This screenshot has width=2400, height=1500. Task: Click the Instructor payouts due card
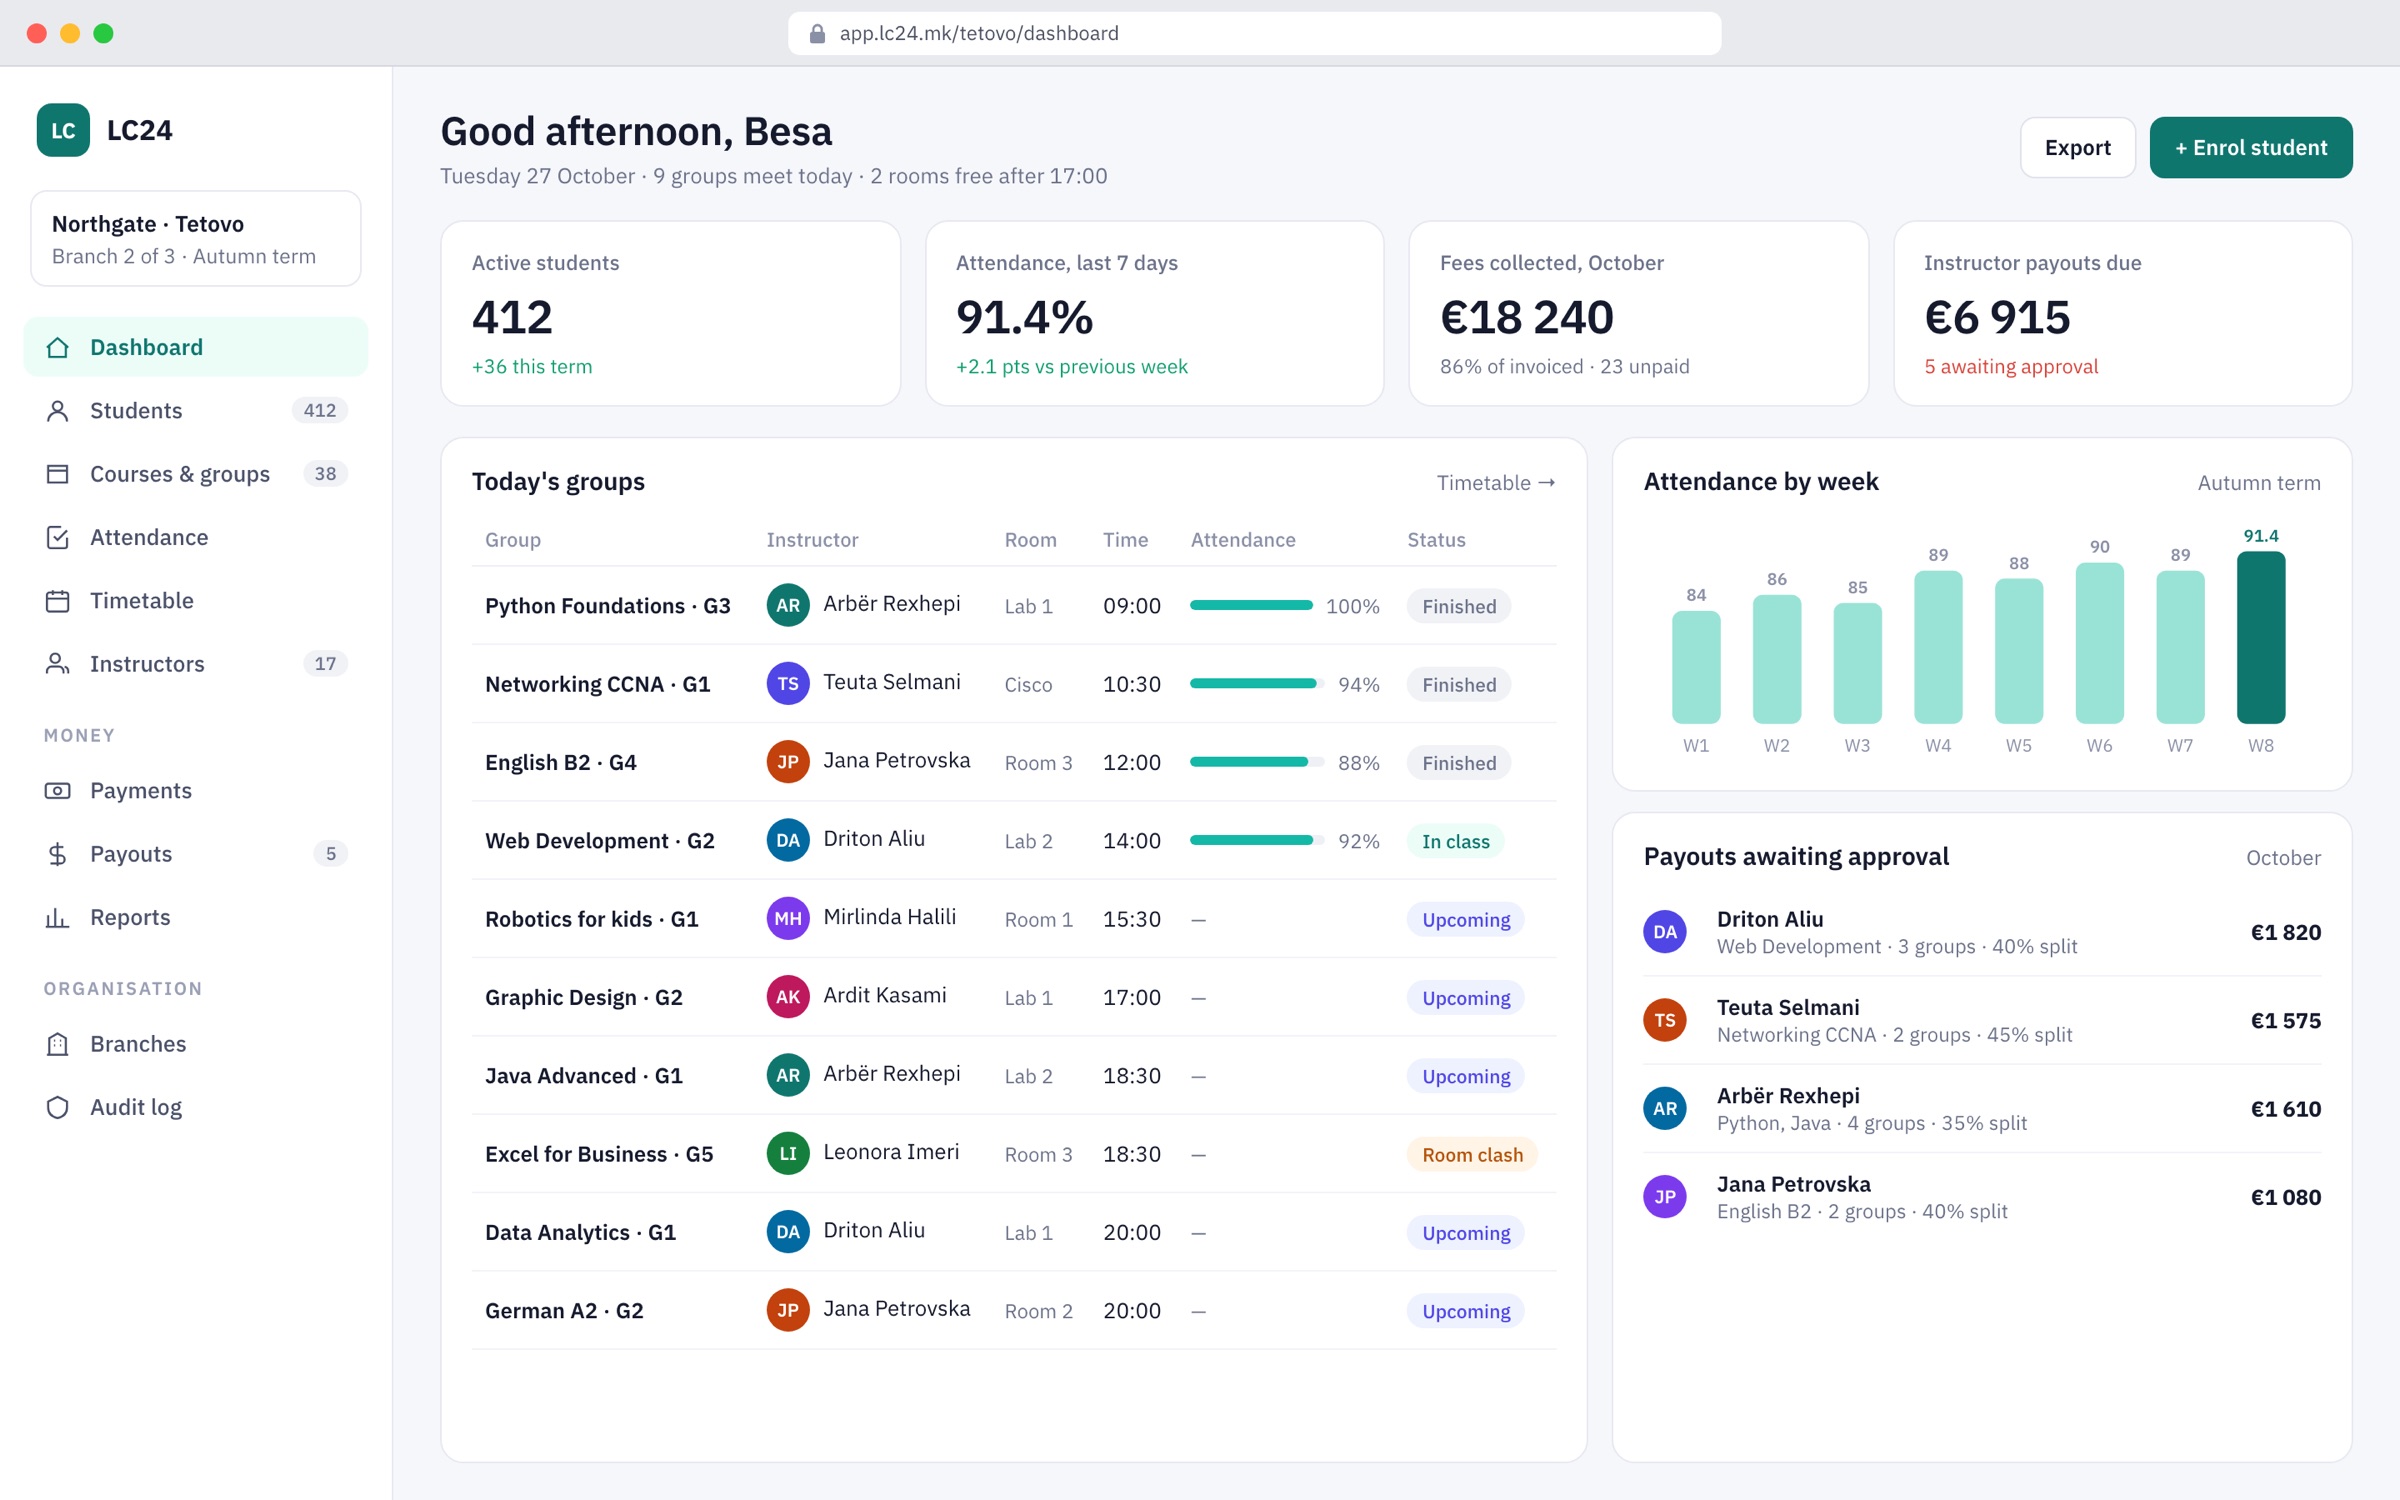(x=2122, y=314)
